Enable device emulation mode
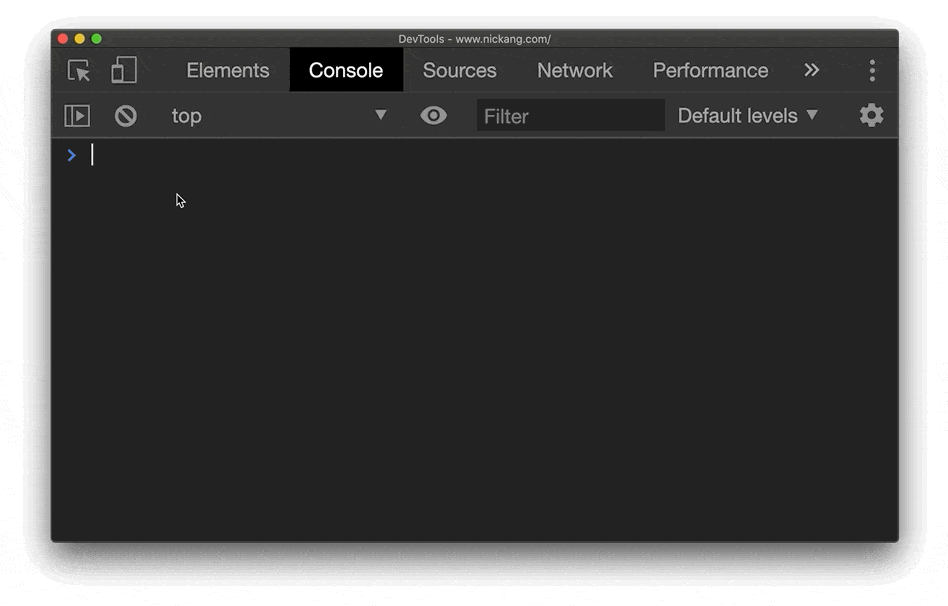This screenshot has height=606, width=948. pos(123,71)
